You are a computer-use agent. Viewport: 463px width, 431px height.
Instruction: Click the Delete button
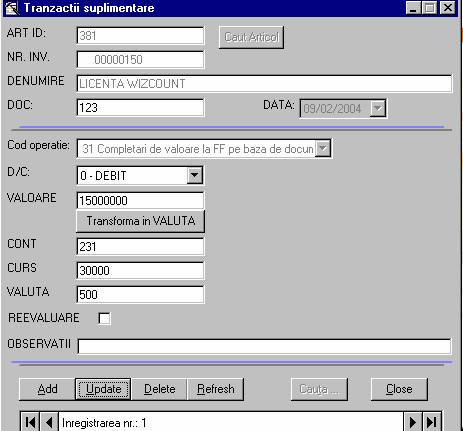click(160, 389)
